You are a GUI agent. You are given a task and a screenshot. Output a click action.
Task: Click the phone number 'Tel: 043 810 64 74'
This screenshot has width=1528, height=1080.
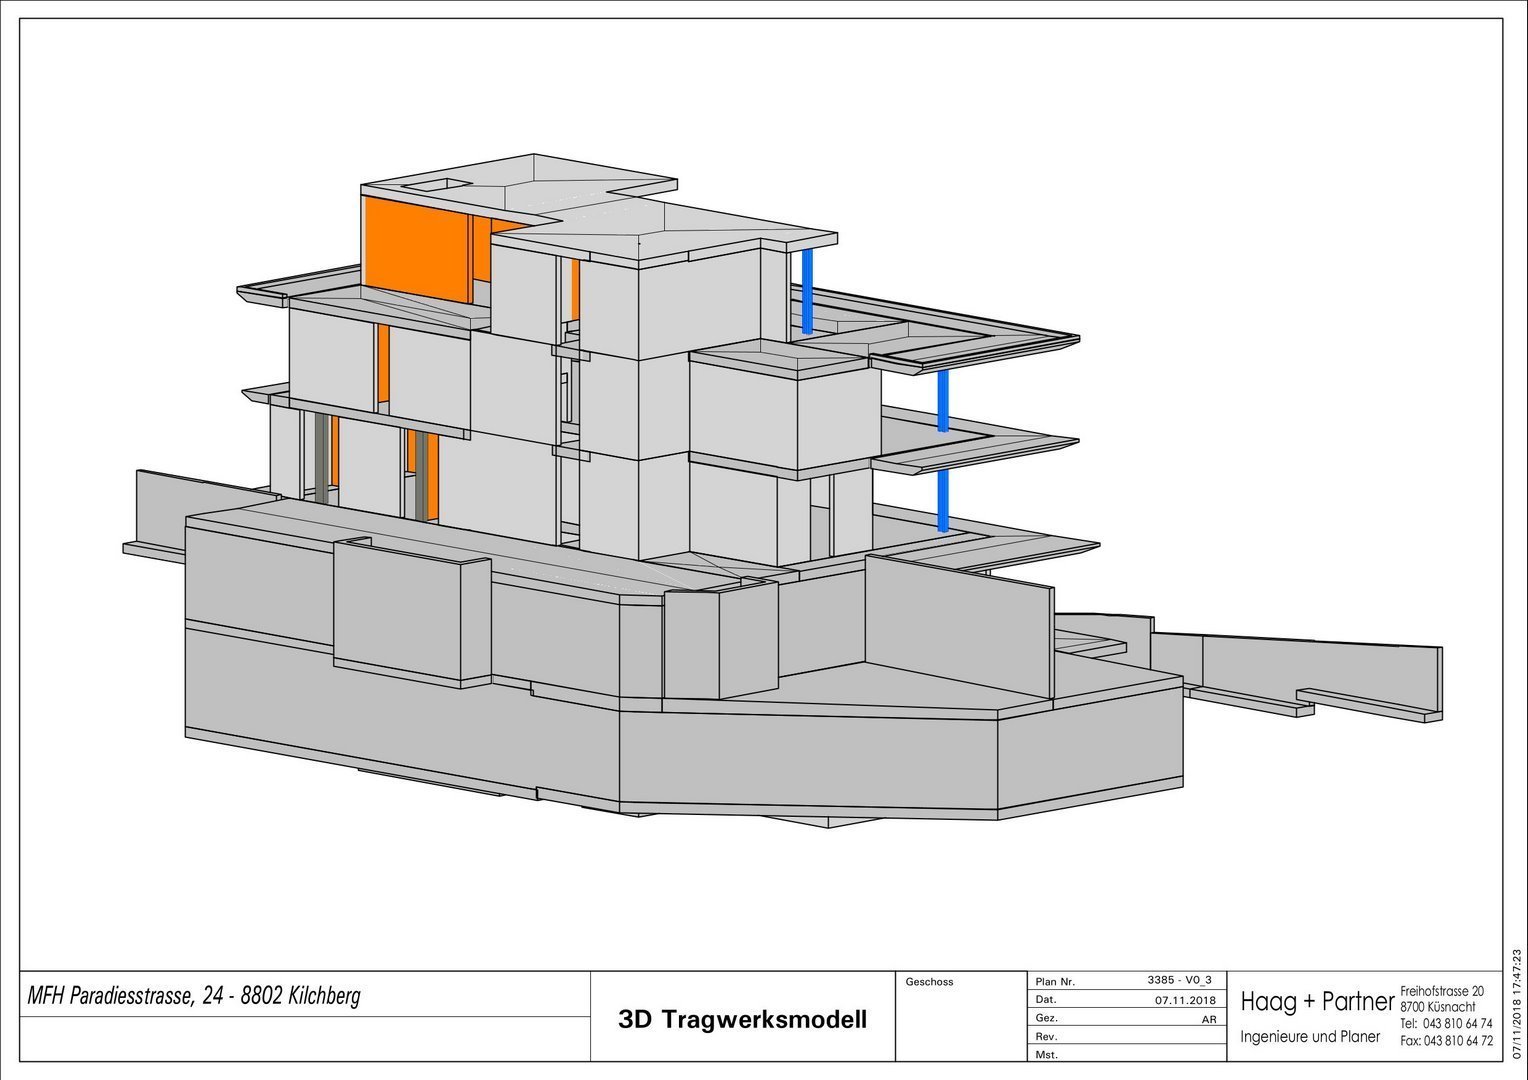pos(1446,1024)
